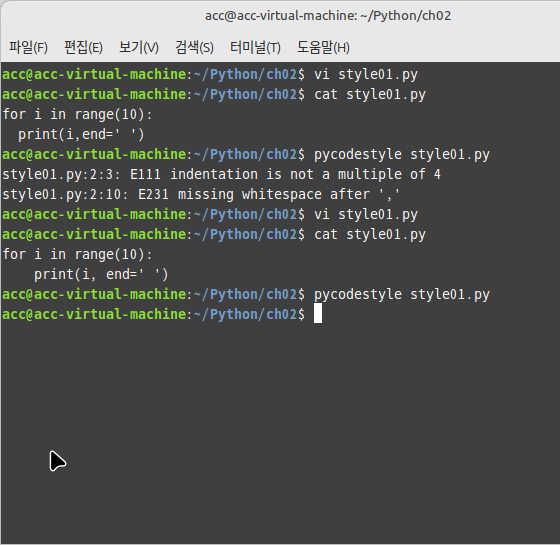The image size is (560, 545).
Task: Open the 편집(E) menu
Action: (83, 47)
